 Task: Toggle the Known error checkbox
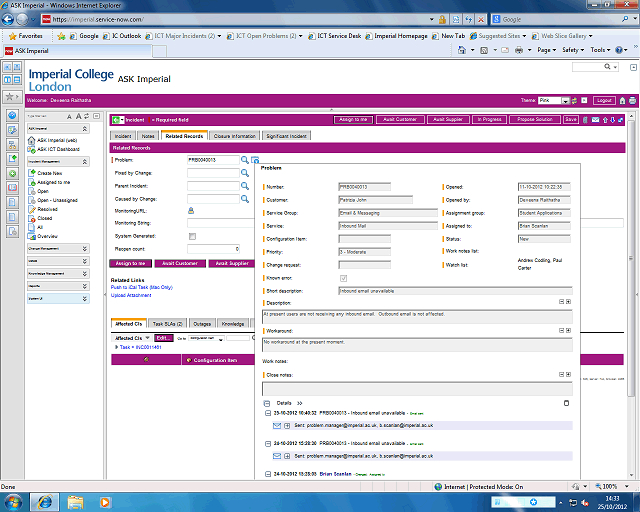[x=345, y=278]
